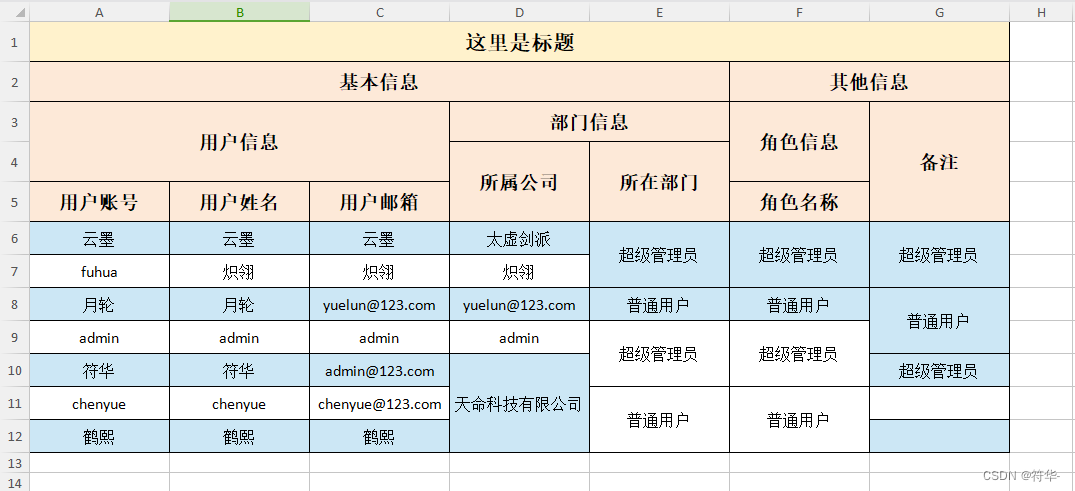
Task: Select 云墨 in the 用户账号 column
Action: (99, 239)
